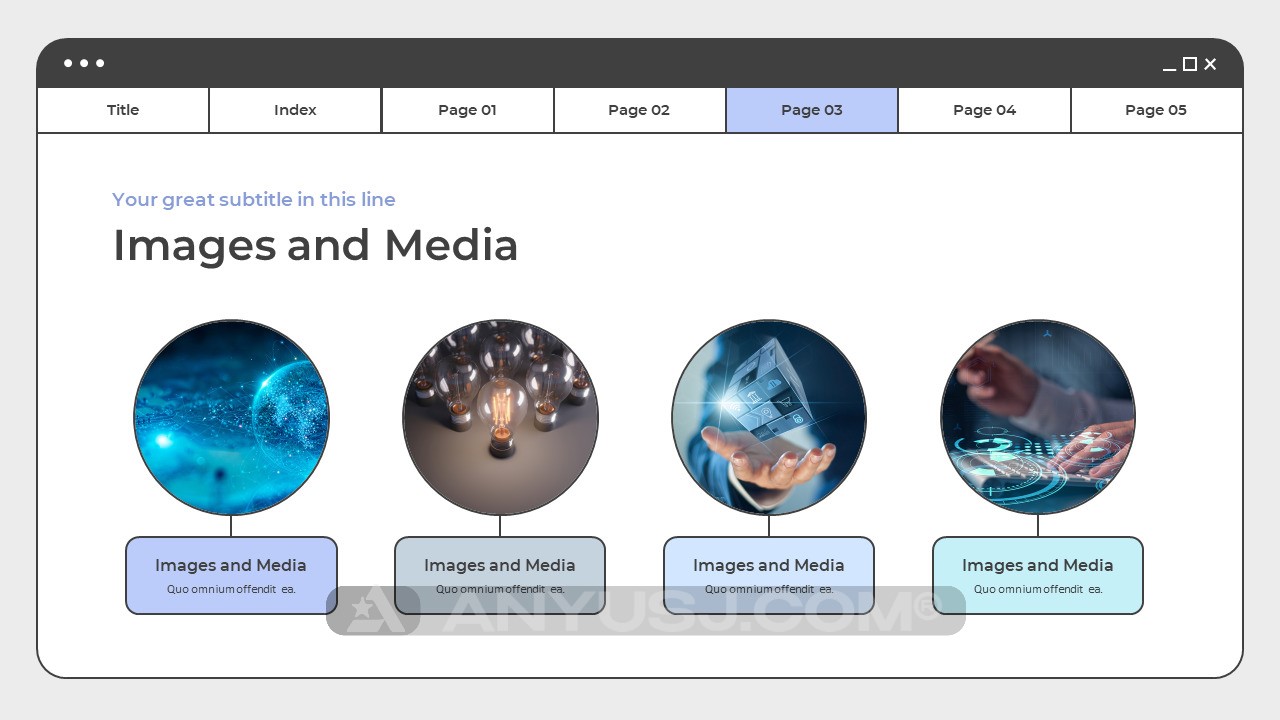Click the minimize icon in the title bar

coord(1169,69)
